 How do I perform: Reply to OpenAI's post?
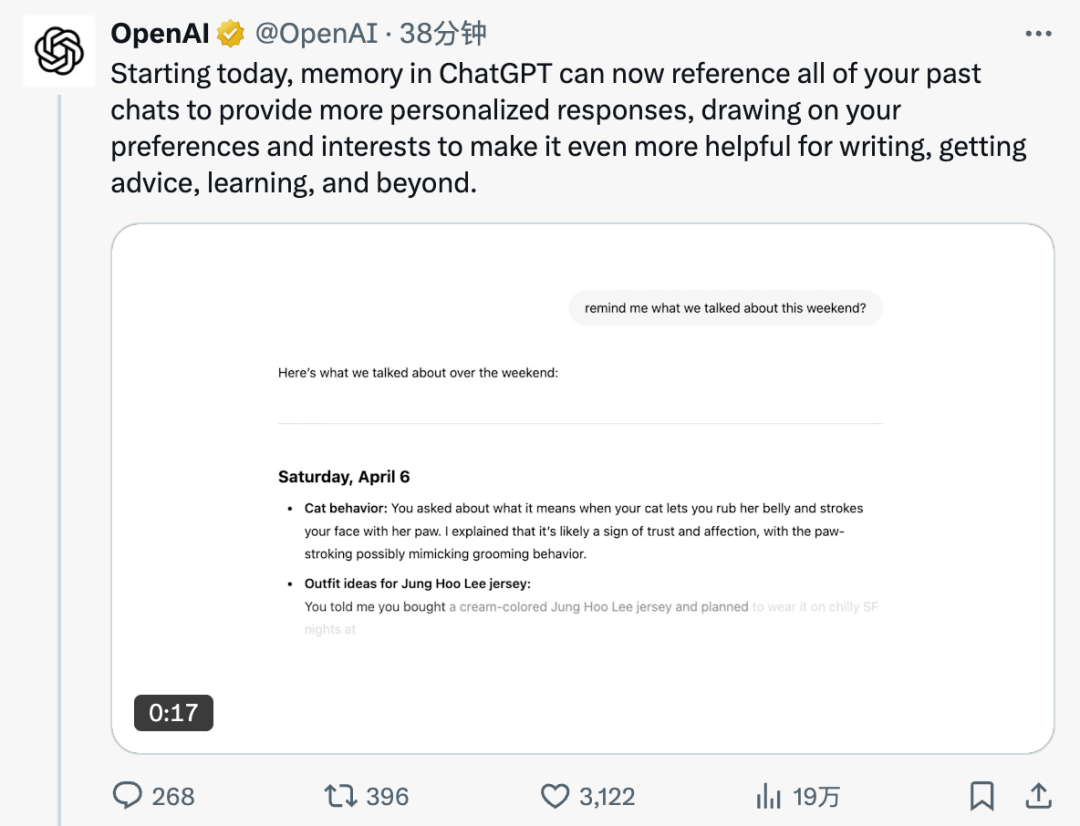(128, 796)
